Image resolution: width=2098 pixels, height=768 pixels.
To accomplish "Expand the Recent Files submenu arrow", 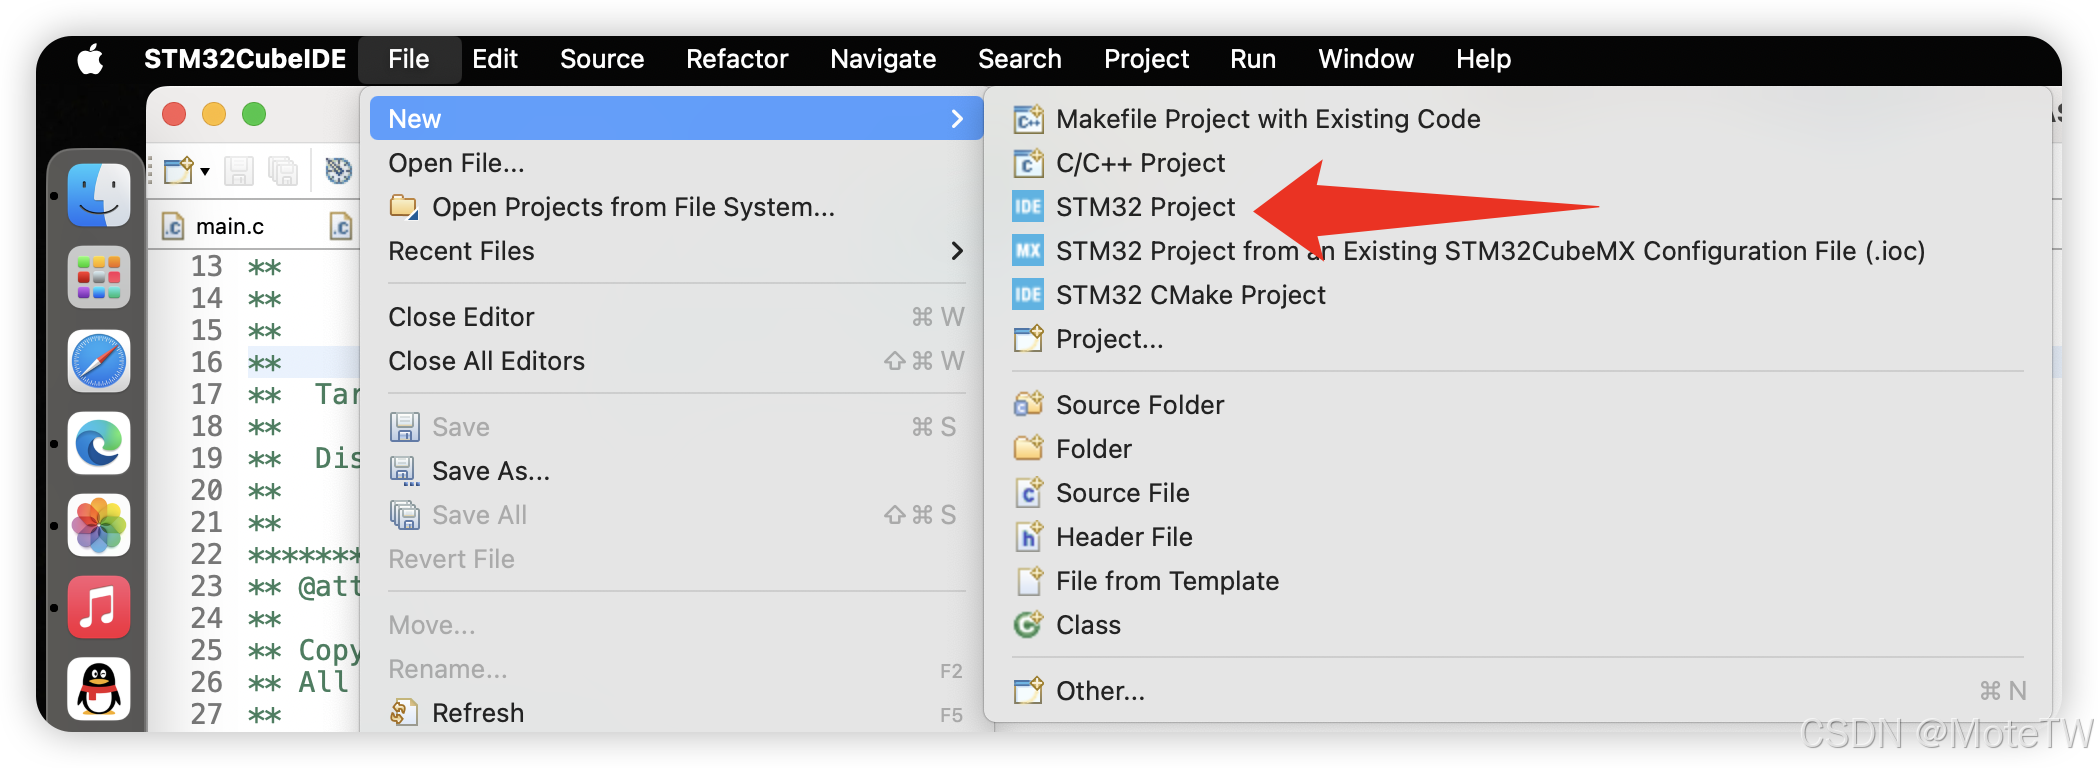I will point(957,251).
